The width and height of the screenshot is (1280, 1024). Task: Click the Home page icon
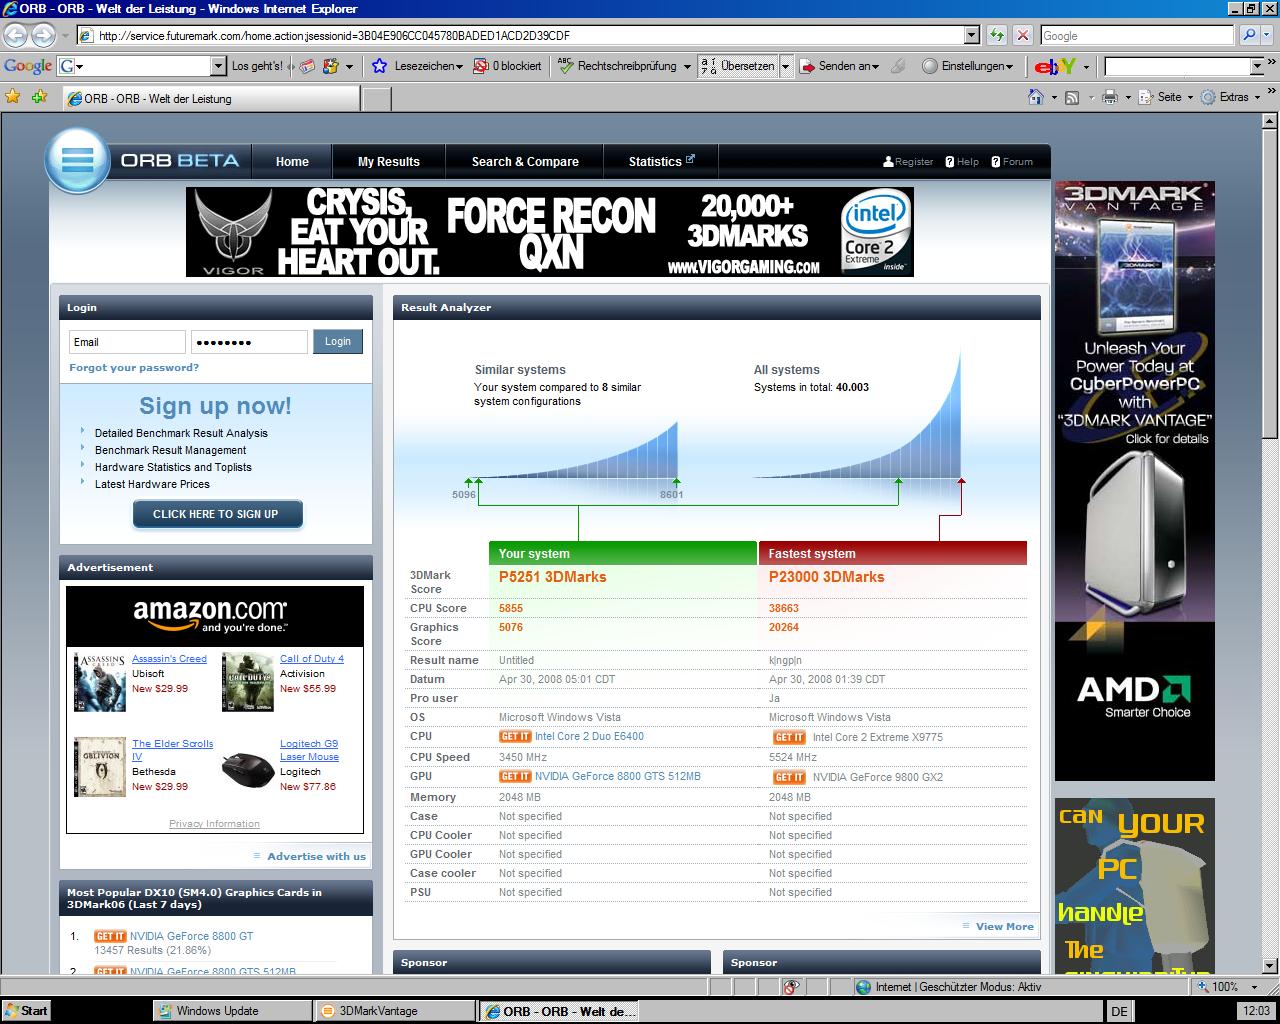pos(1036,97)
